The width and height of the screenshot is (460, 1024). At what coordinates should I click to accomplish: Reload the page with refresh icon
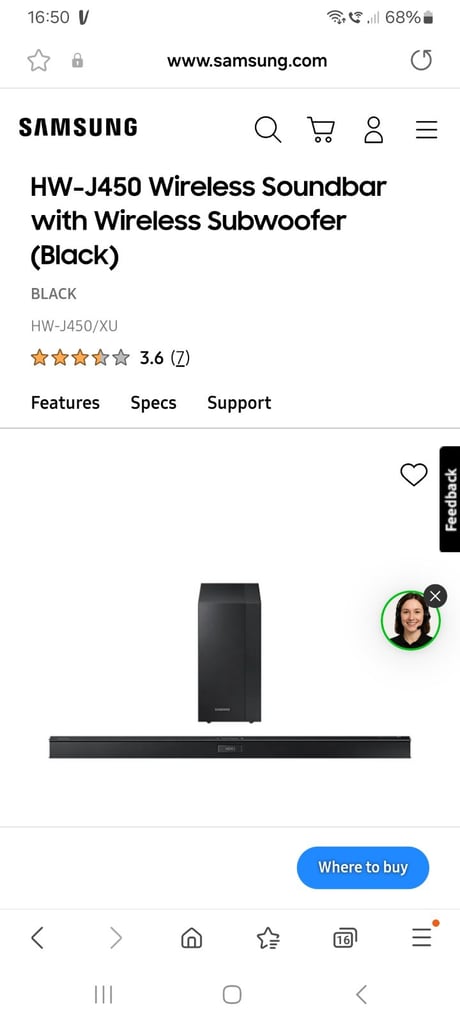421,61
